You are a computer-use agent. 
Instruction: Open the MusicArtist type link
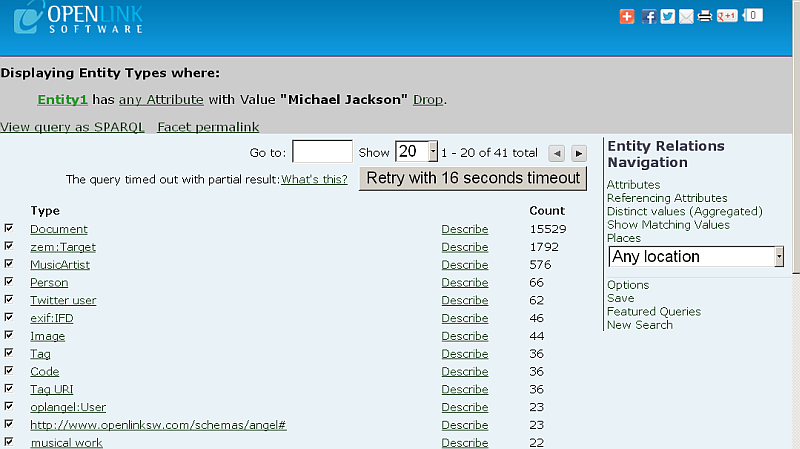pyautogui.click(x=60, y=265)
